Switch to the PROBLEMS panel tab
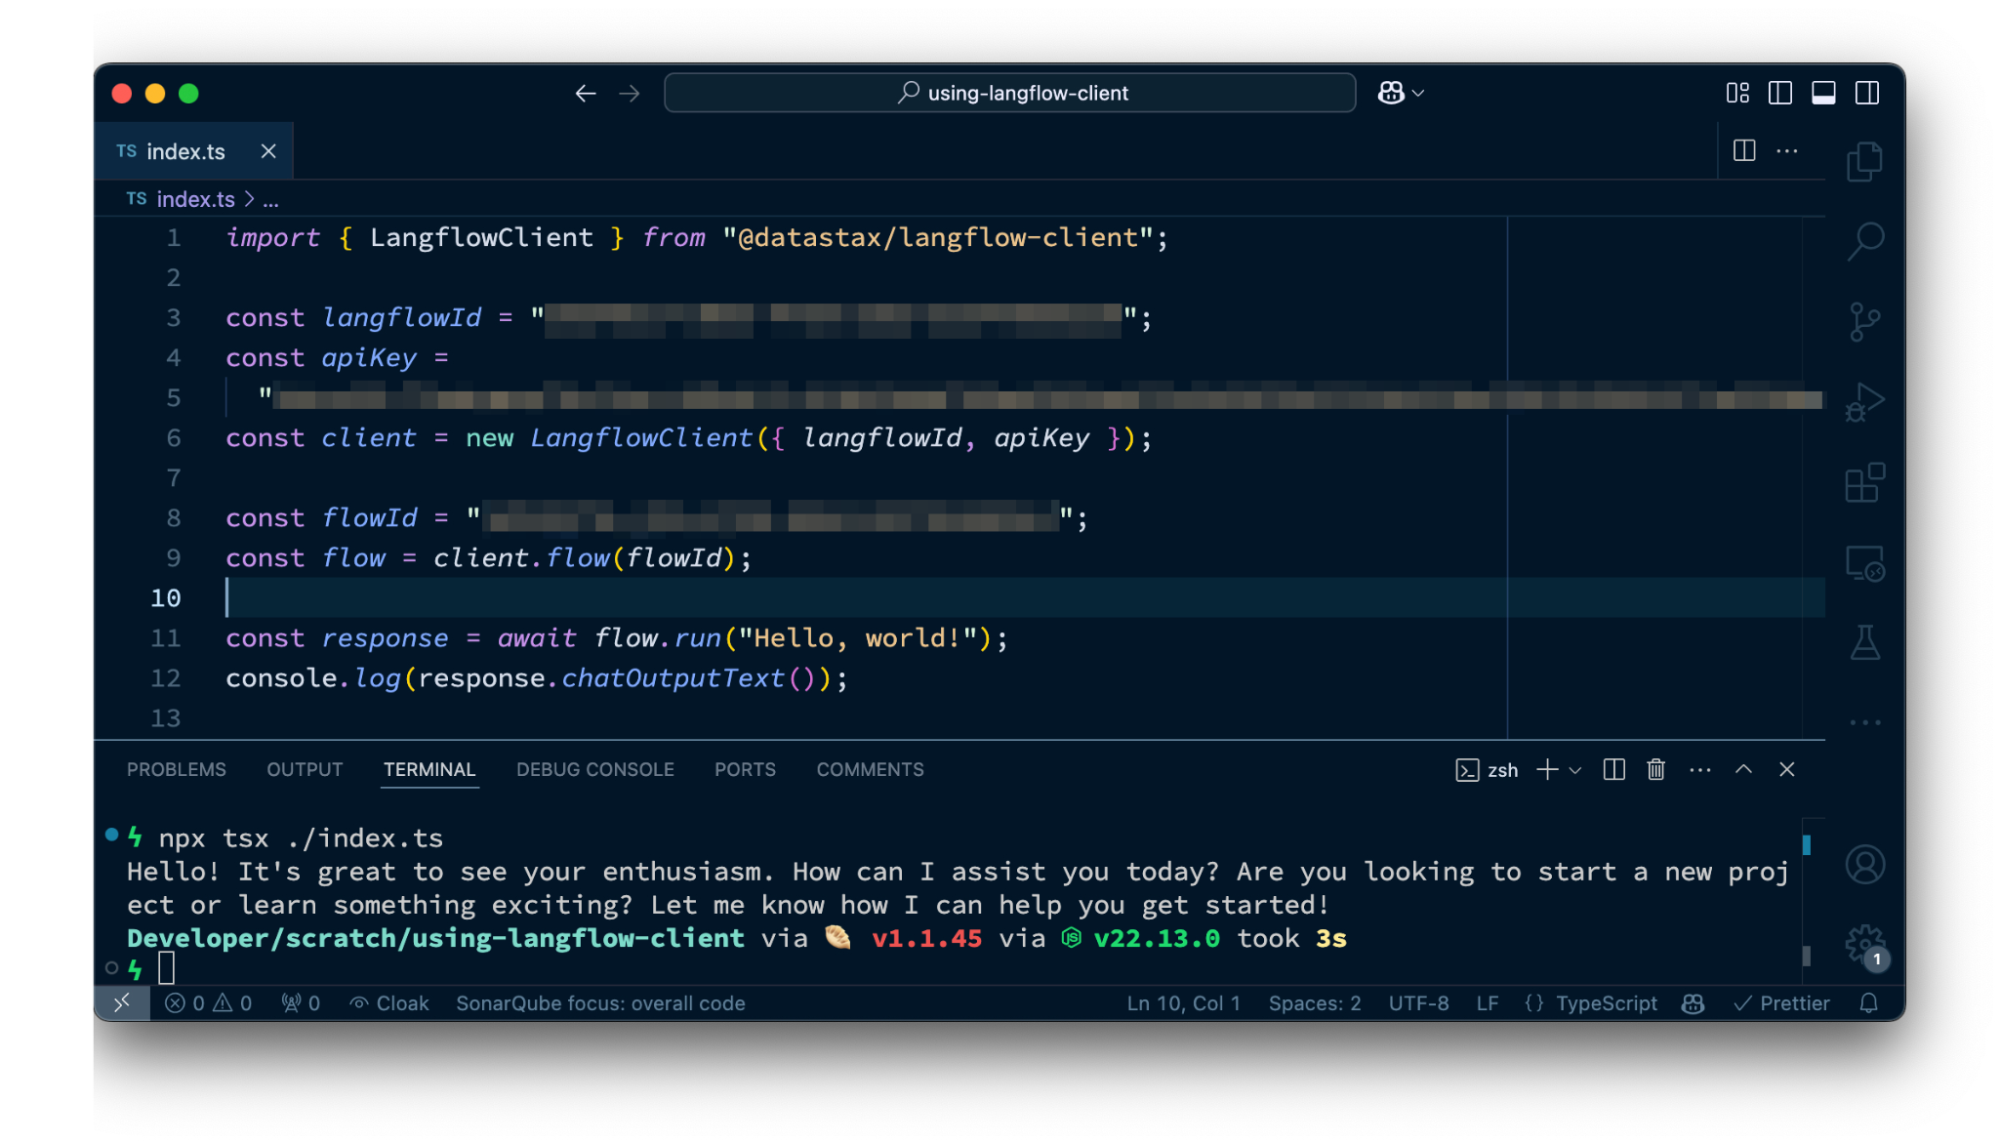This screenshot has width=1999, height=1145. click(x=176, y=769)
